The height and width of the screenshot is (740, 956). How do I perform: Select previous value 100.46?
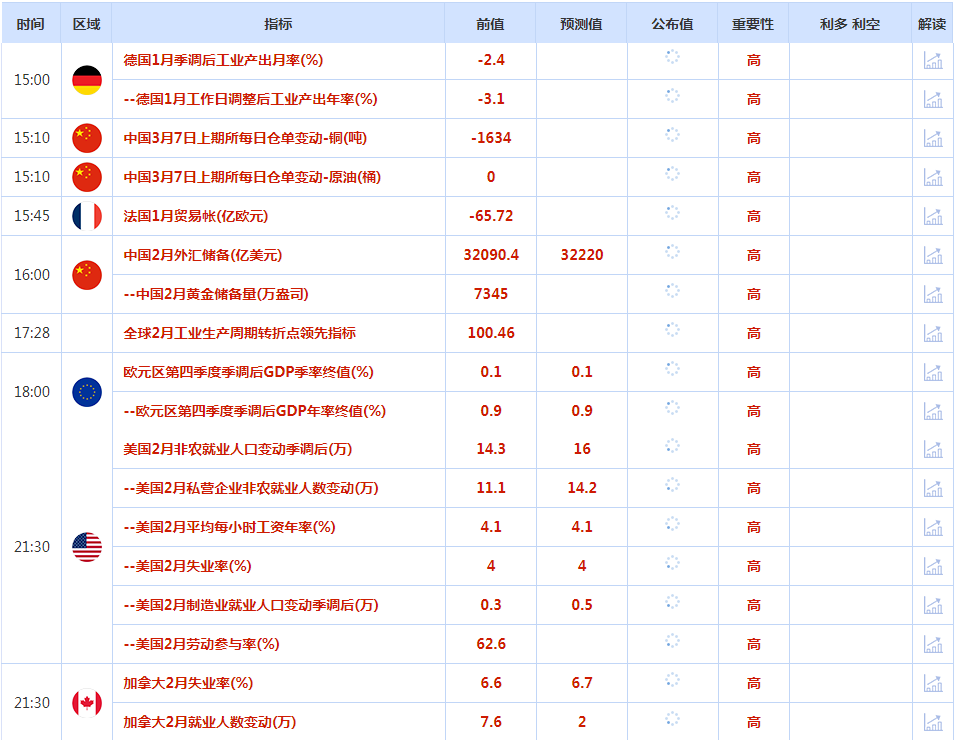[x=491, y=333]
